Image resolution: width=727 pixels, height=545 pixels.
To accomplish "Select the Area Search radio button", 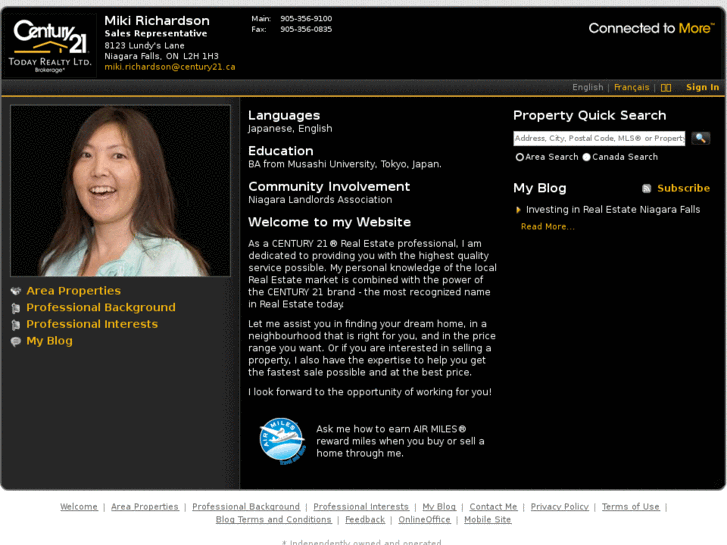I will tap(520, 157).
